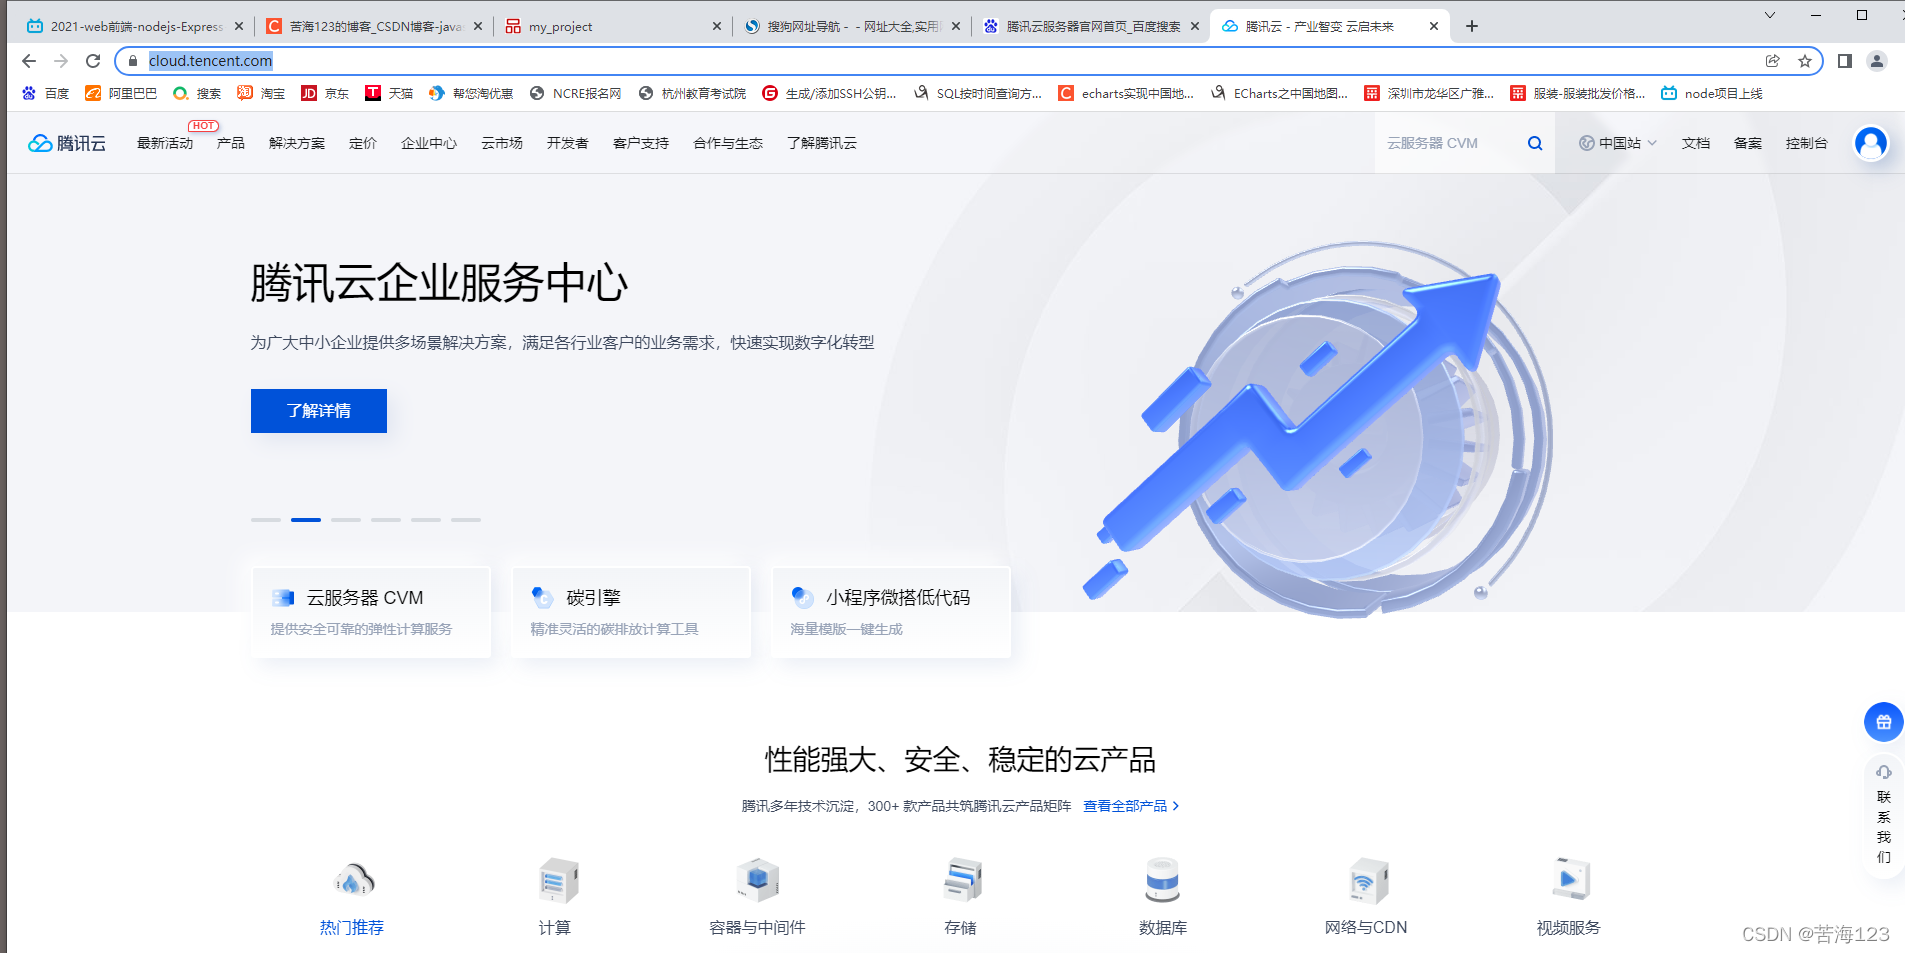Open the 开发者 menu

[568, 143]
